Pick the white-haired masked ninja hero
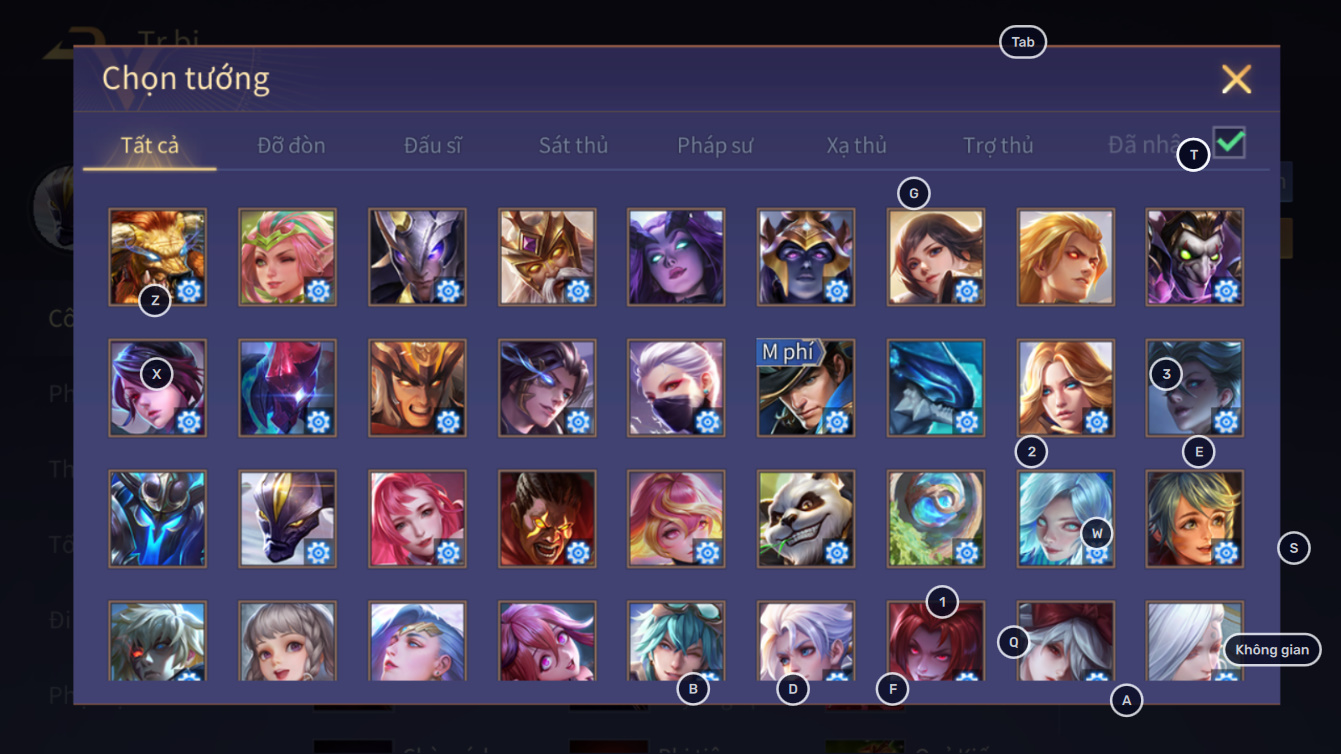1341x754 pixels. coord(676,388)
